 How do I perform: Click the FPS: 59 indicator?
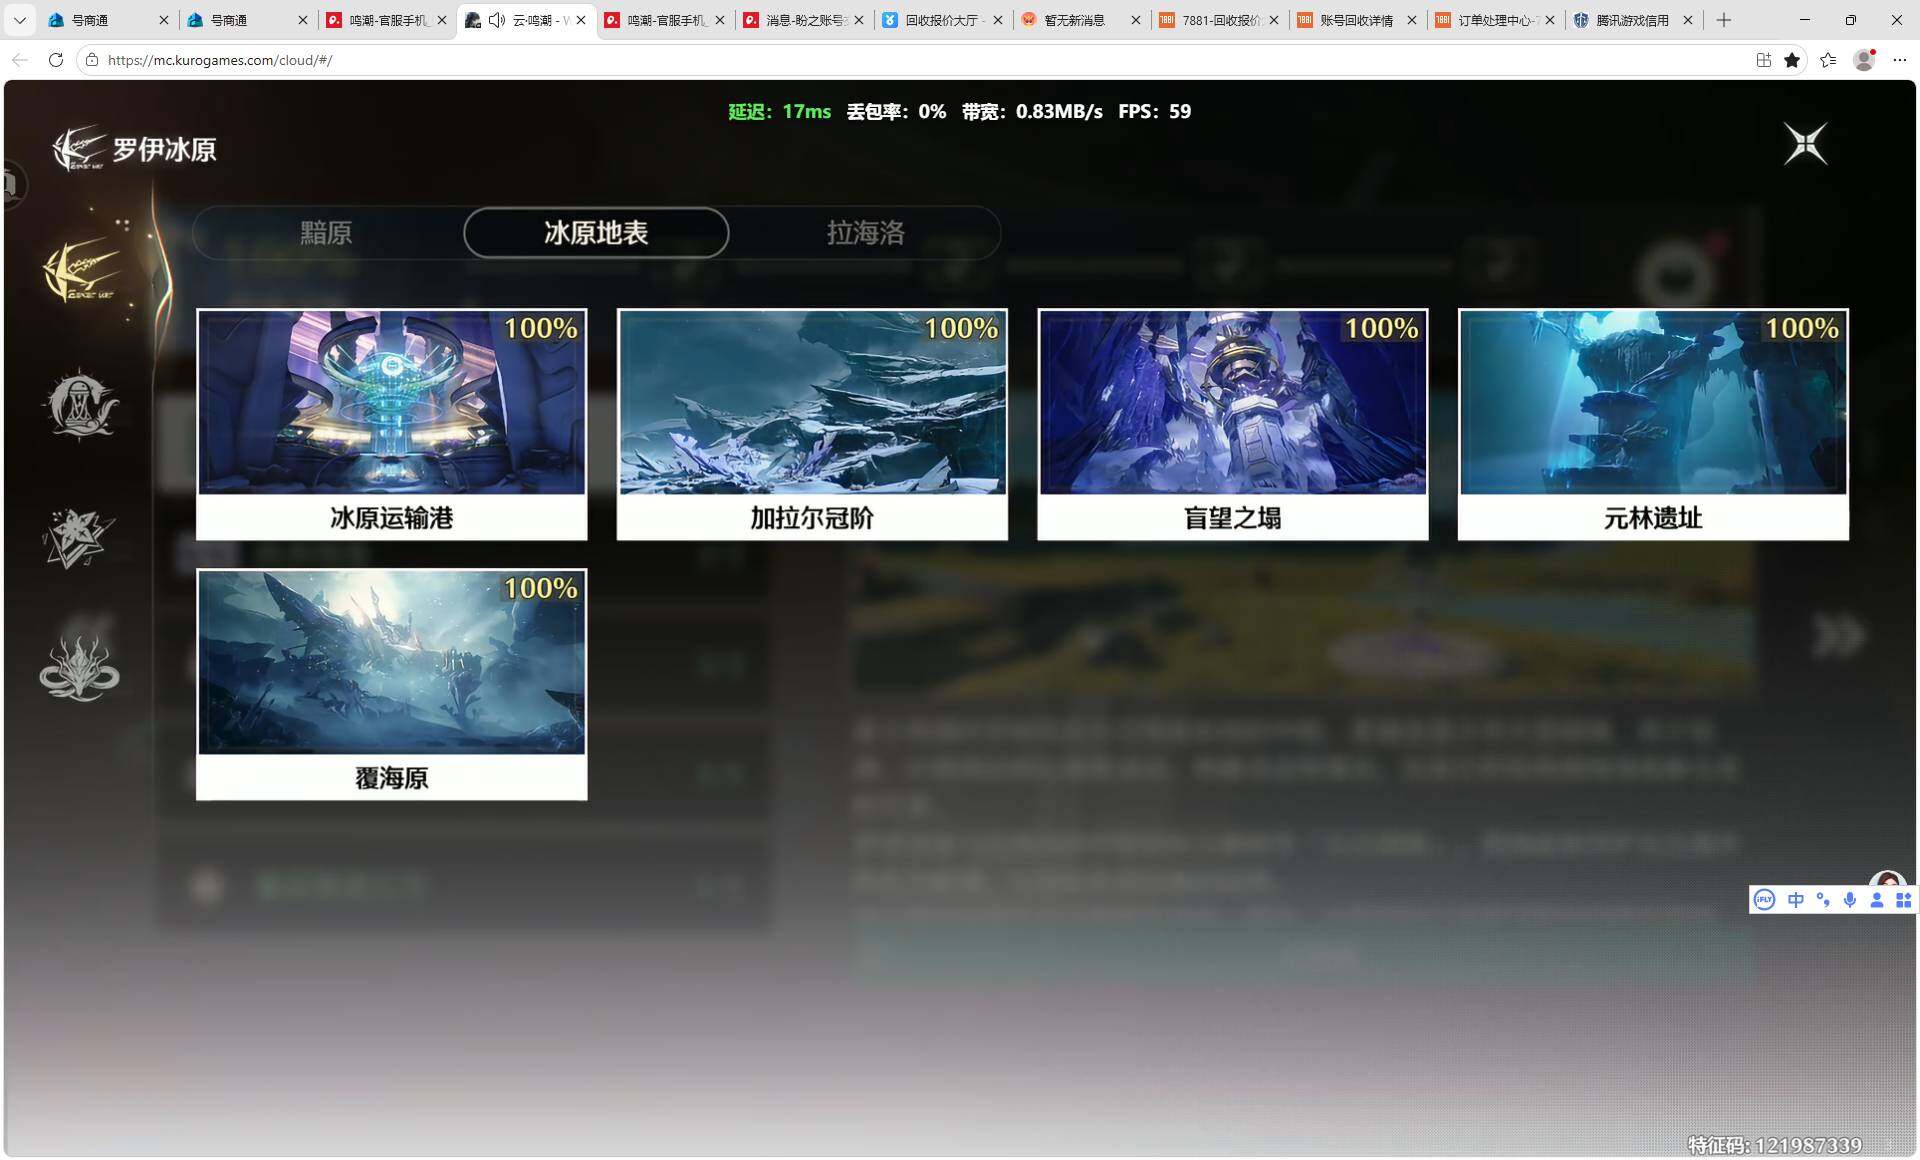click(1154, 112)
